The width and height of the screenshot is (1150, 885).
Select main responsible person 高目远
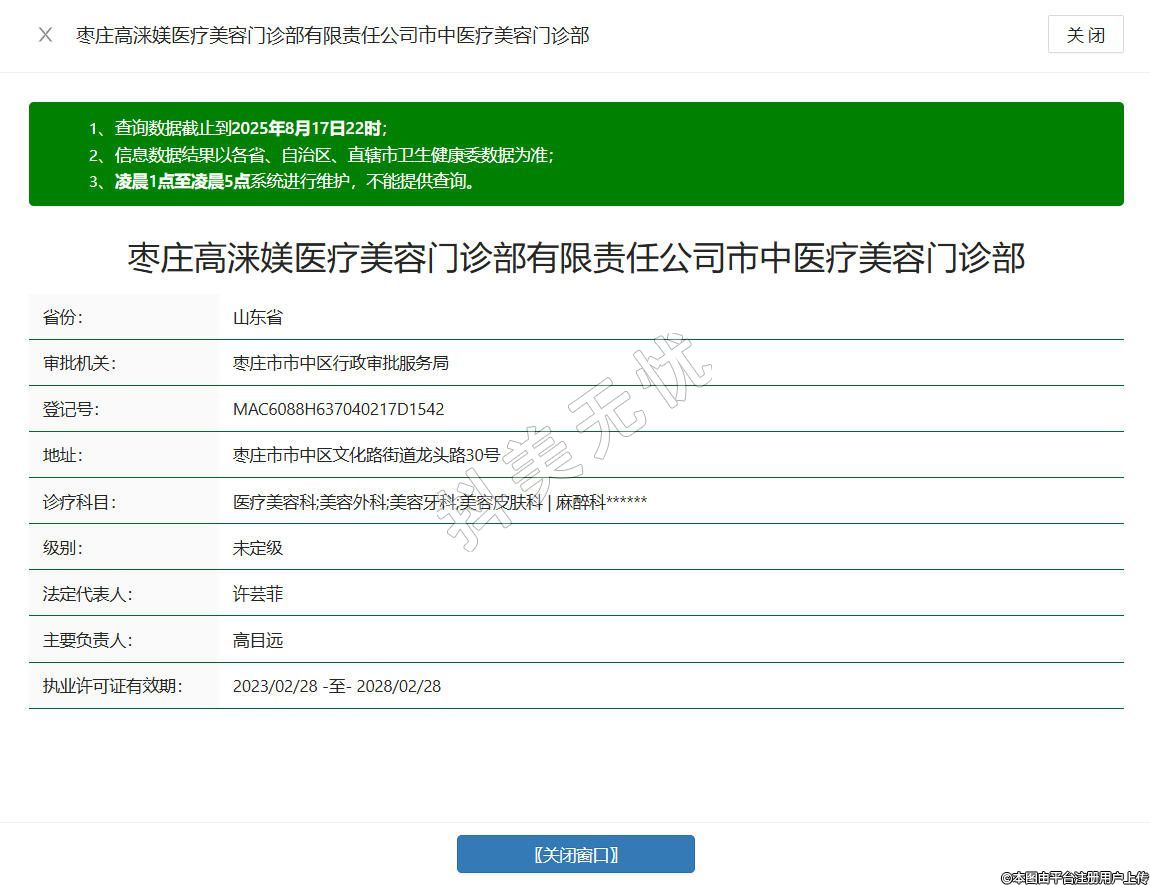tap(258, 640)
